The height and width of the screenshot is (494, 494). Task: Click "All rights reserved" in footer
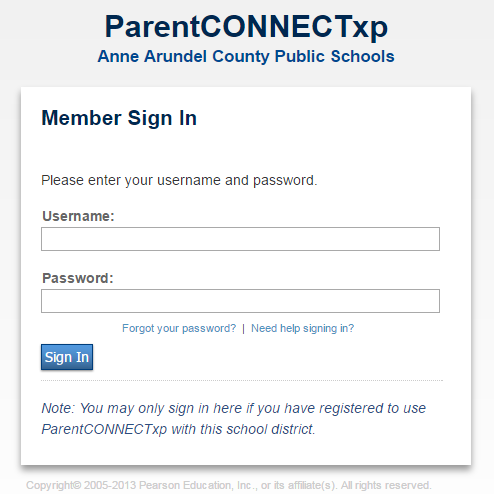(x=386, y=485)
